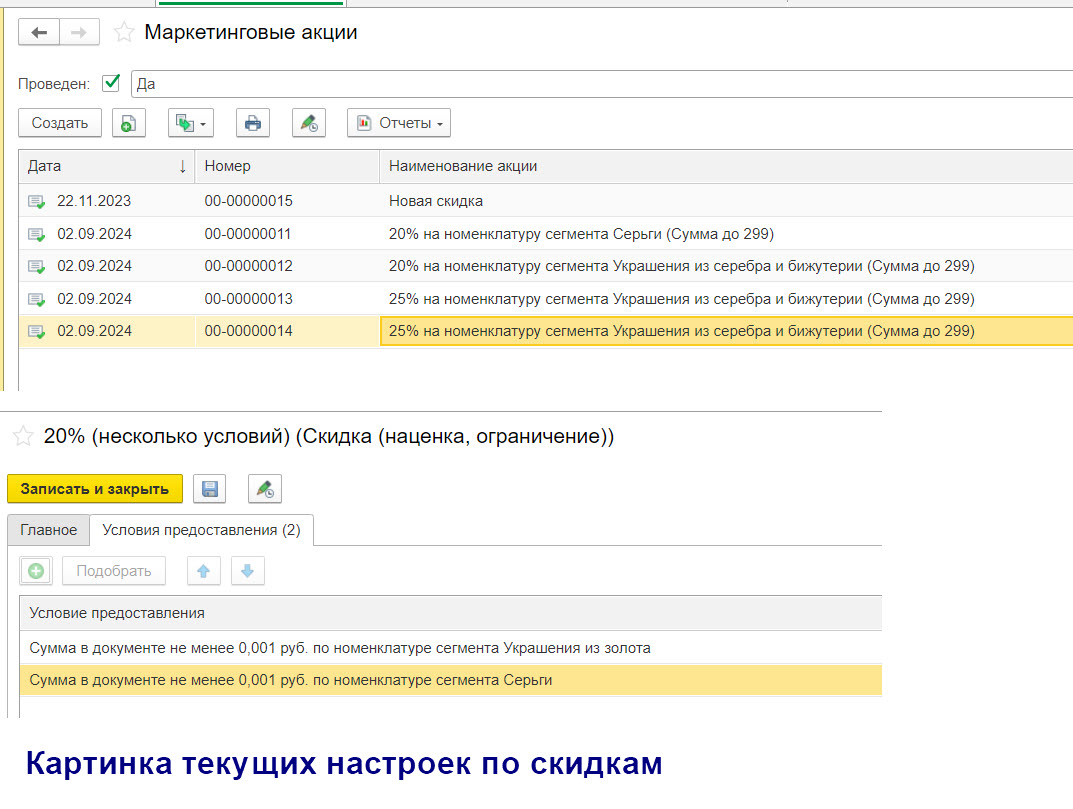Click the copy document icon next to Создать

[129, 123]
